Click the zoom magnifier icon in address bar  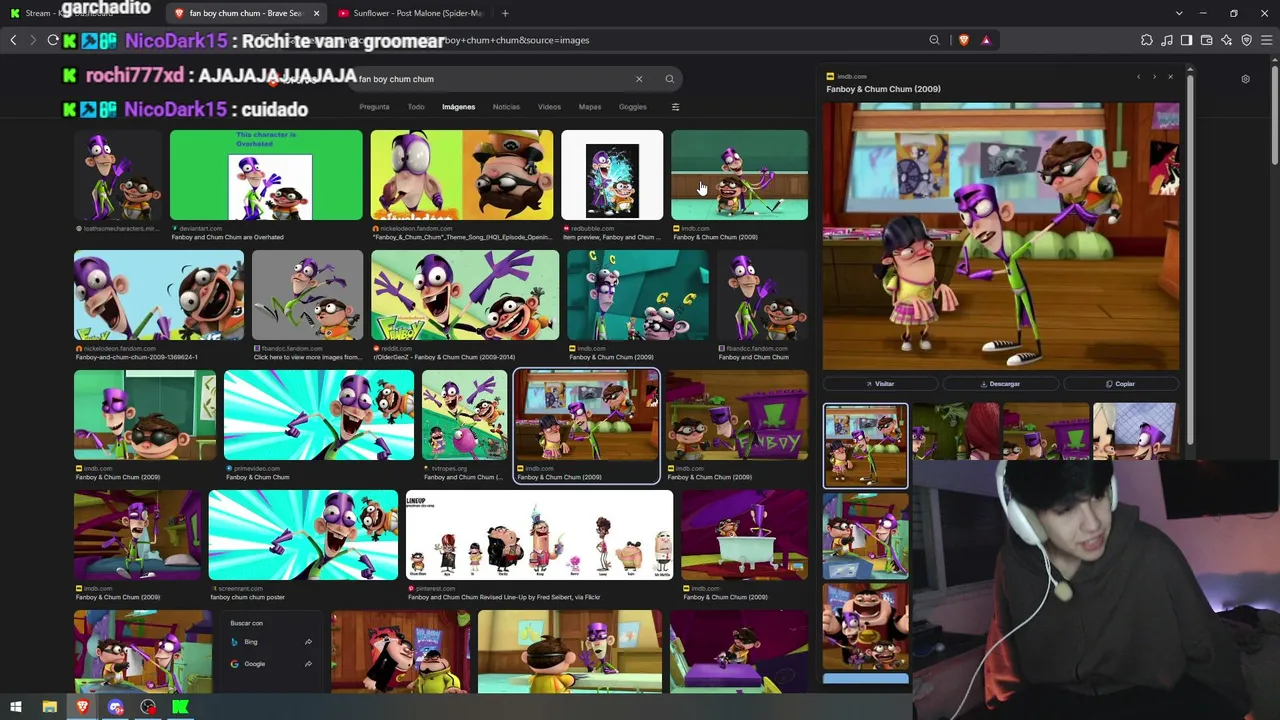(x=934, y=40)
